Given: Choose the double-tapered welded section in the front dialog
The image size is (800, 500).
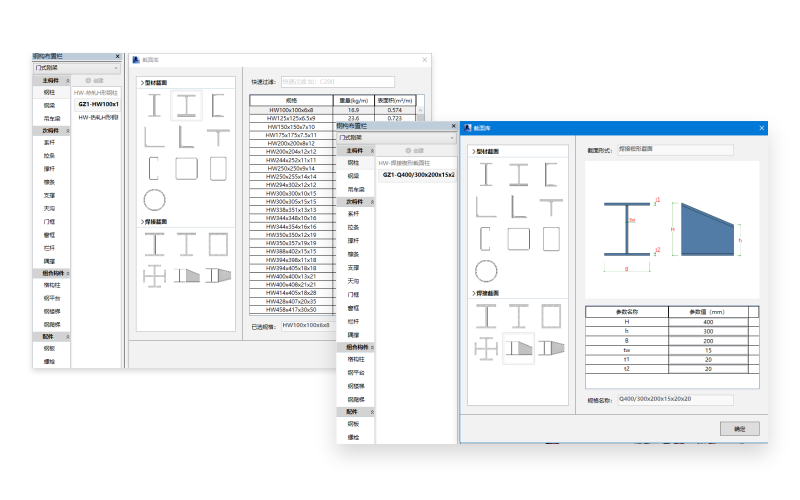Looking at the screenshot, I should click(551, 348).
